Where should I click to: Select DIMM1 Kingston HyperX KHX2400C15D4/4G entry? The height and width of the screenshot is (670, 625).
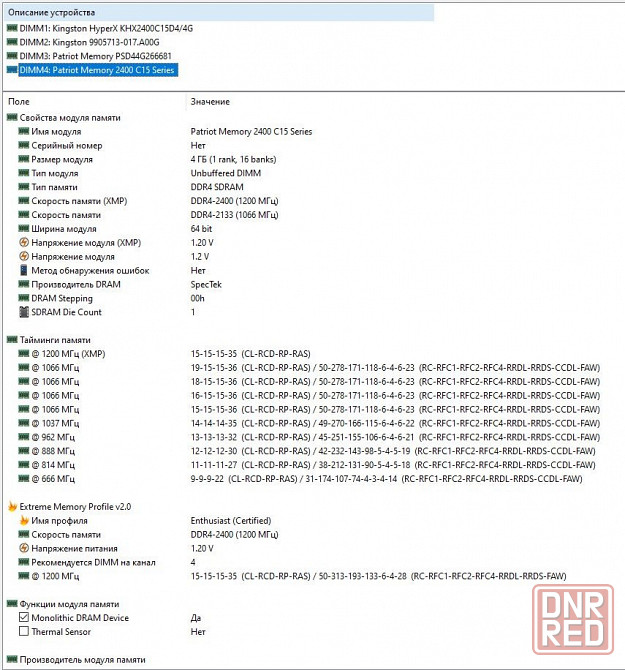click(106, 28)
